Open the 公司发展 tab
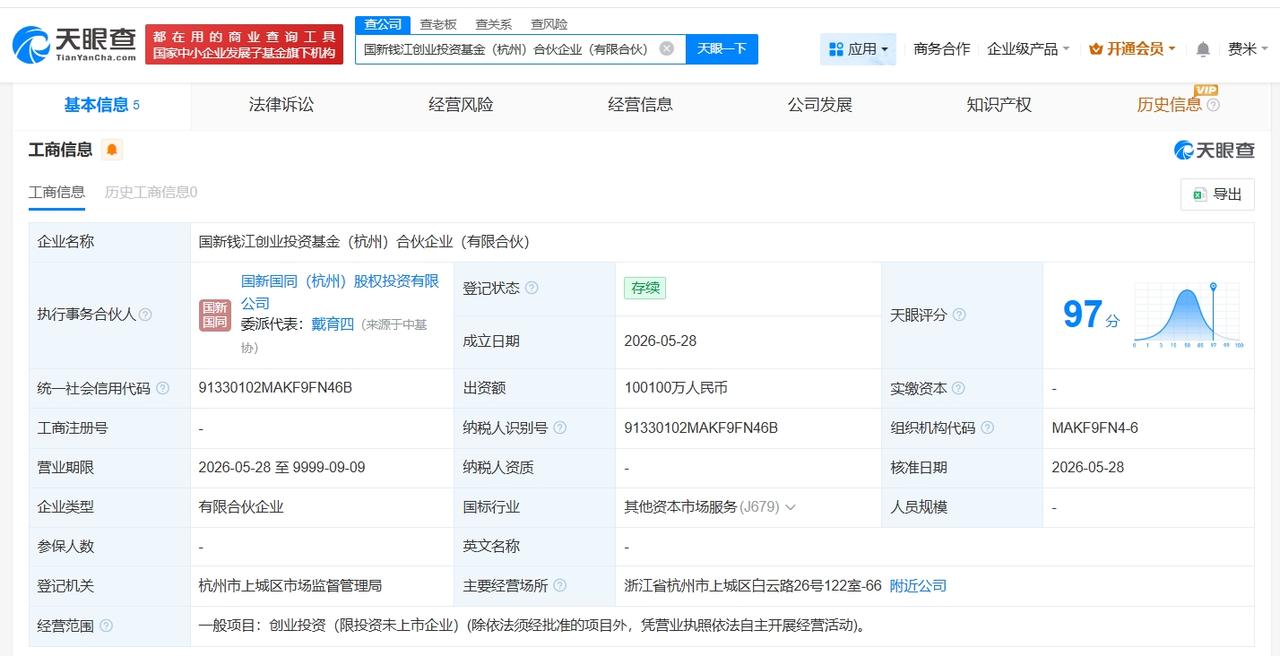 click(820, 105)
